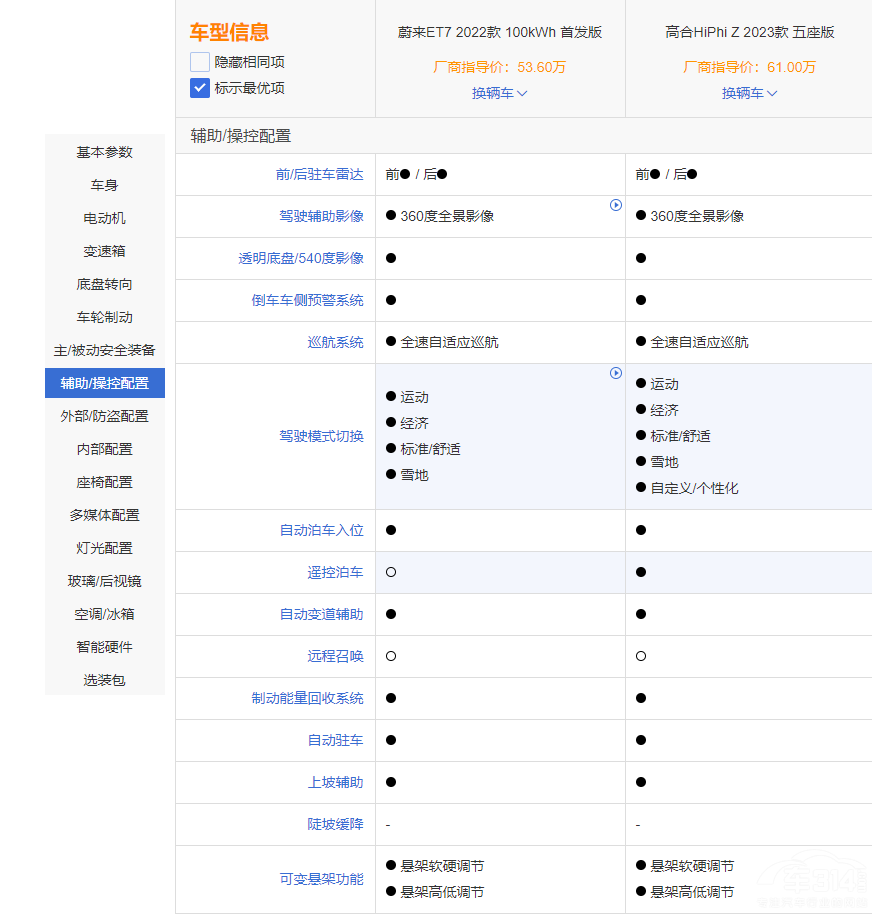The image size is (872, 914).
Task: Click 高合HiPhi Z 2023款 五座版 title
Action: point(749,32)
